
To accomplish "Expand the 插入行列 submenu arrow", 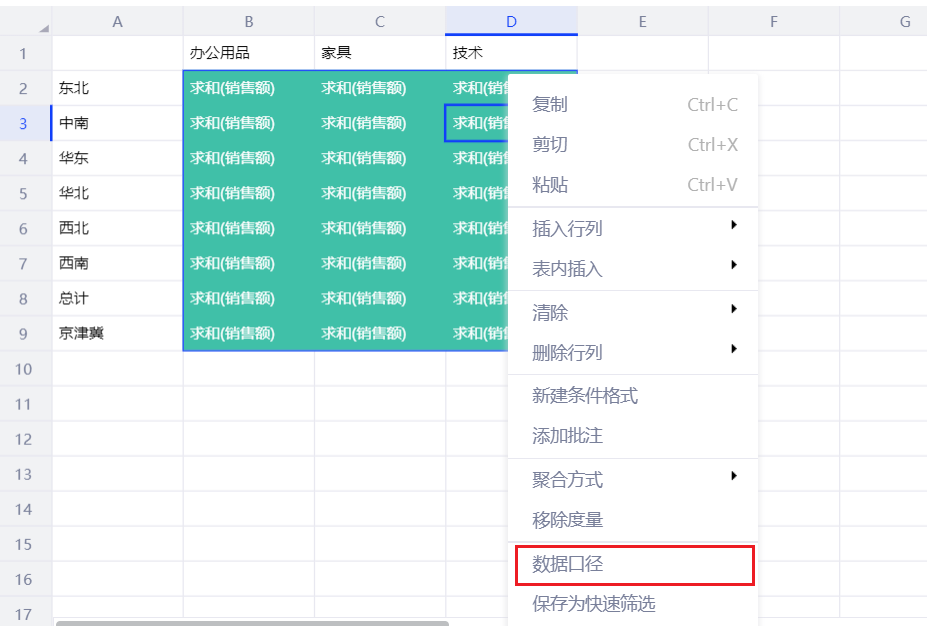I will point(733,226).
